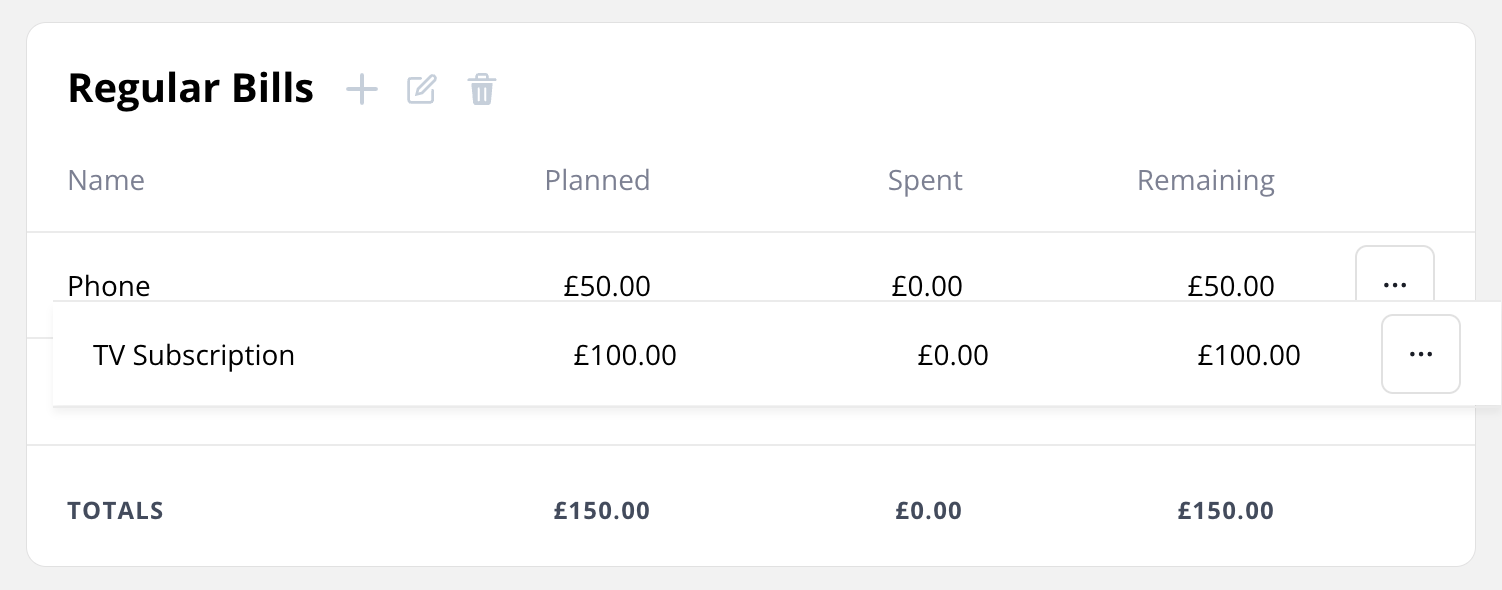
Task: Select TV Subscription planned amount £100.00
Action: click(625, 355)
